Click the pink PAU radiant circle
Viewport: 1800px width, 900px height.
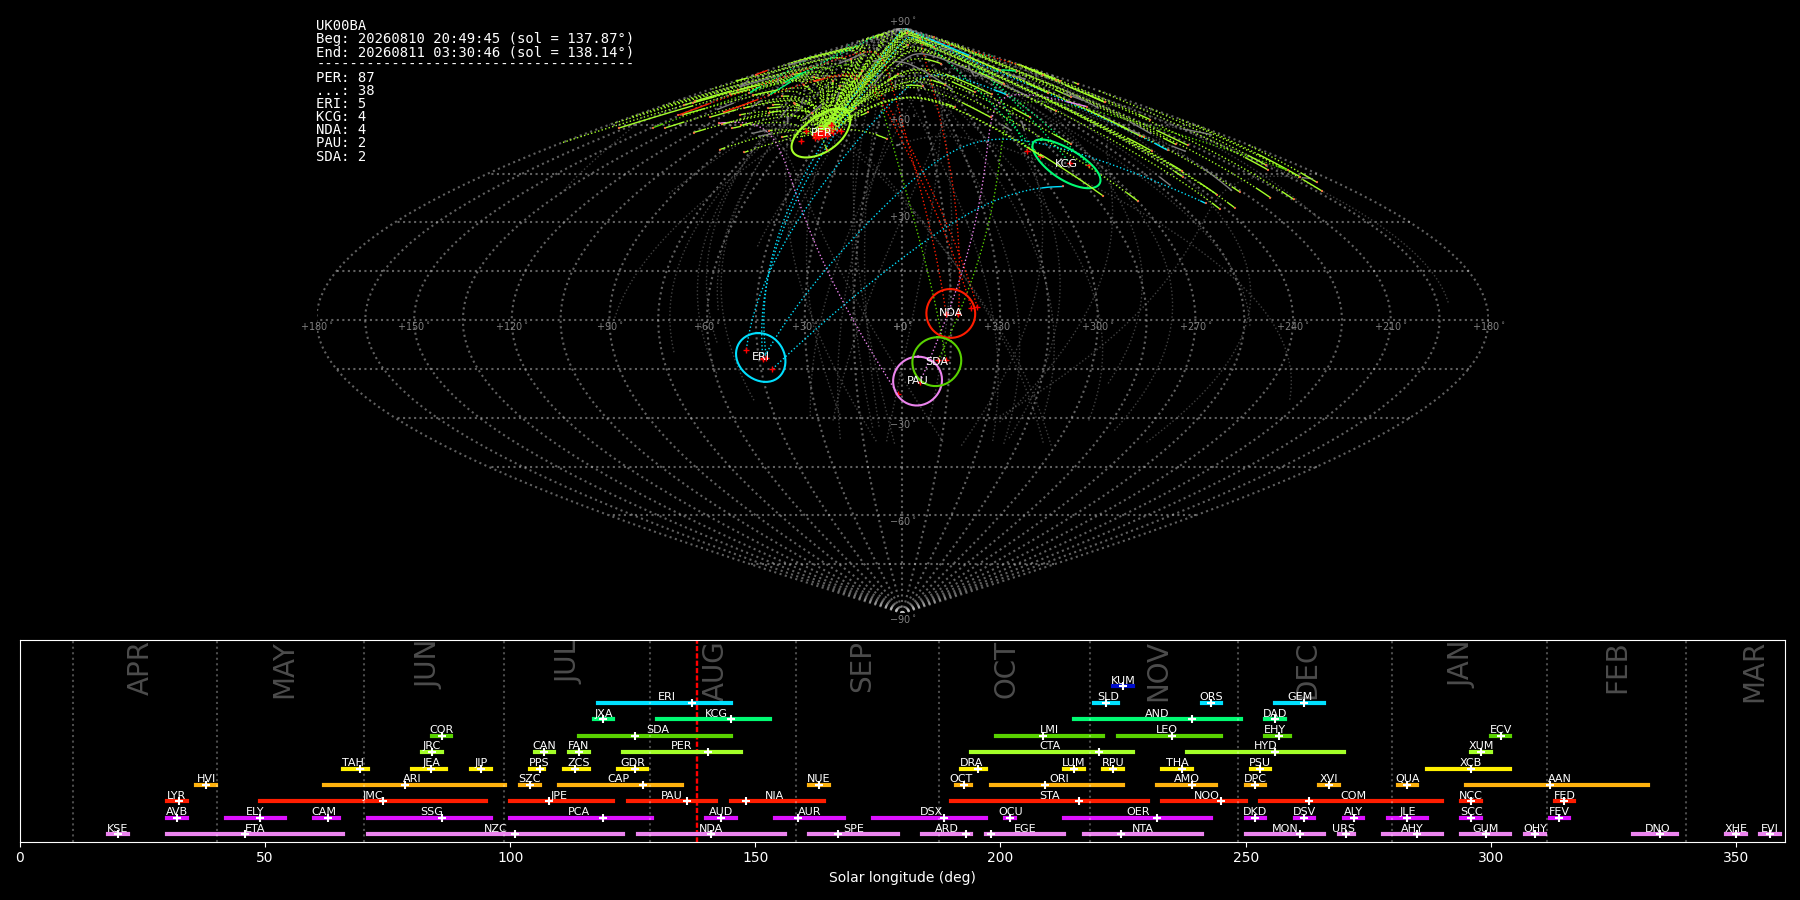click(917, 381)
